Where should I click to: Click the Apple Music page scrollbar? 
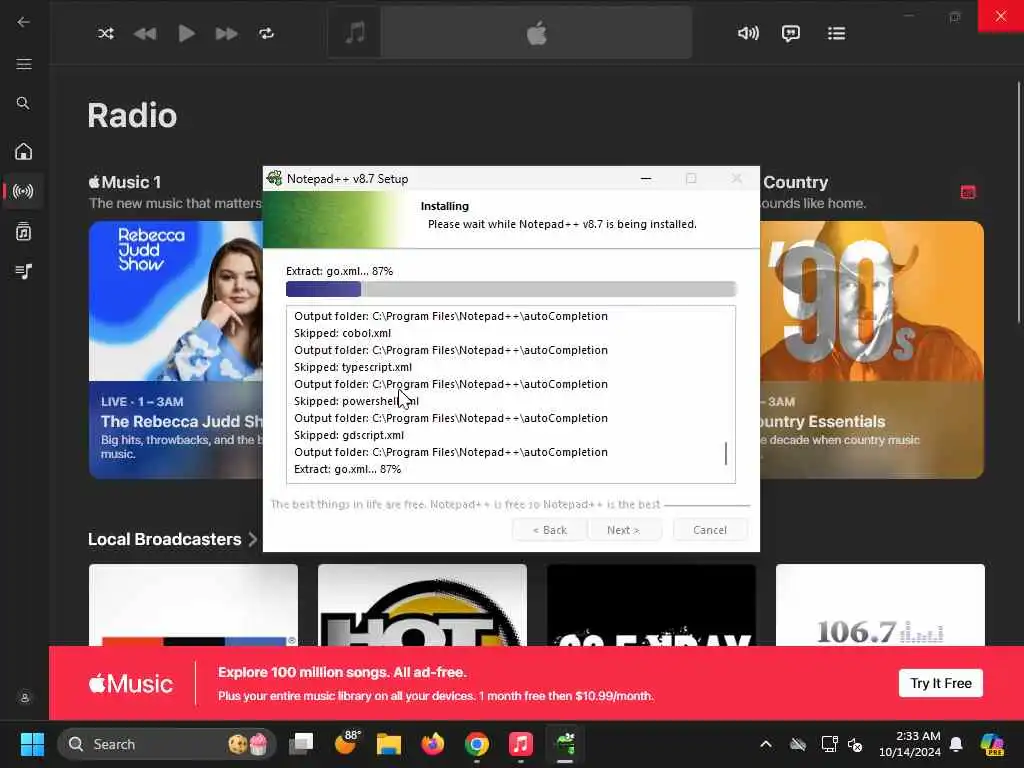[x=1019, y=202]
